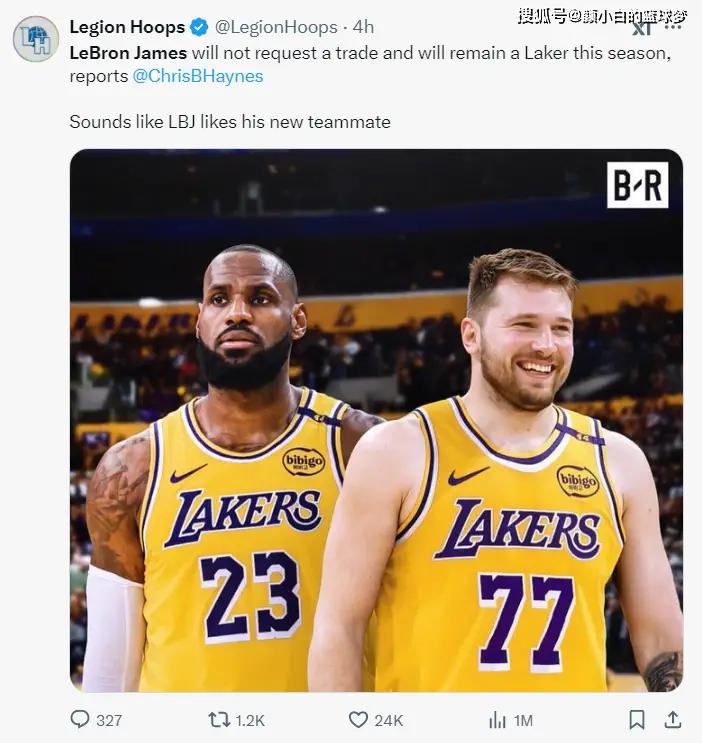702x743 pixels.
Task: Click the 4h post timestamp
Action: pyautogui.click(x=363, y=27)
